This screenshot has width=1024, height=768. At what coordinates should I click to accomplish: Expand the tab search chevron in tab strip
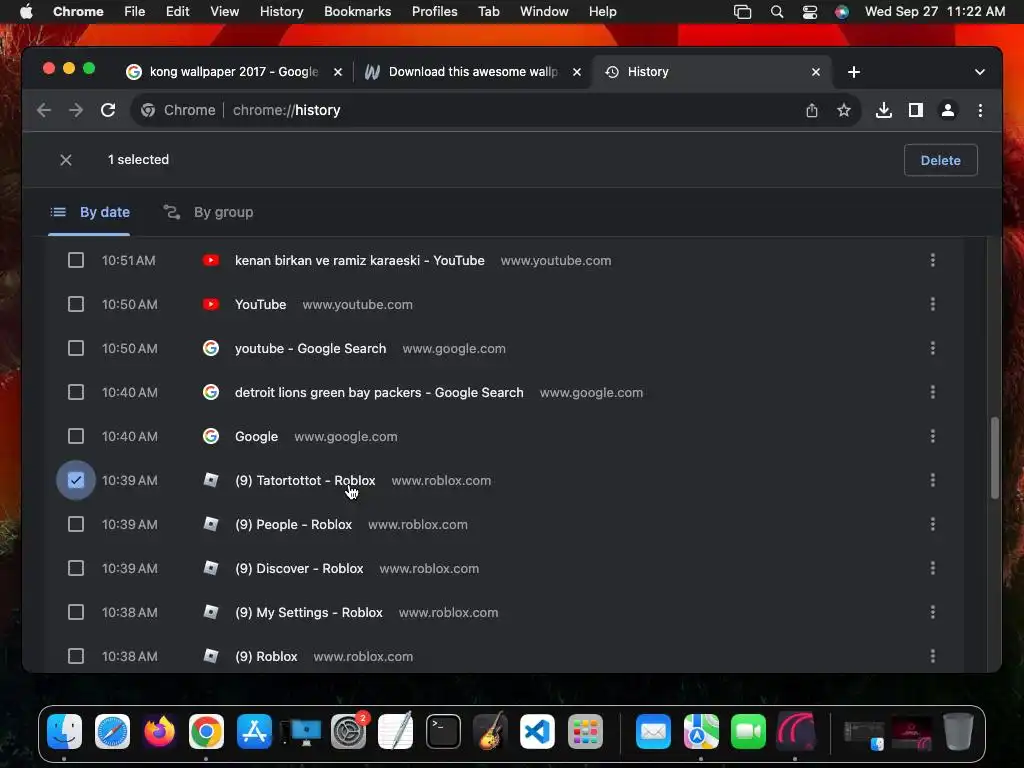(x=980, y=72)
